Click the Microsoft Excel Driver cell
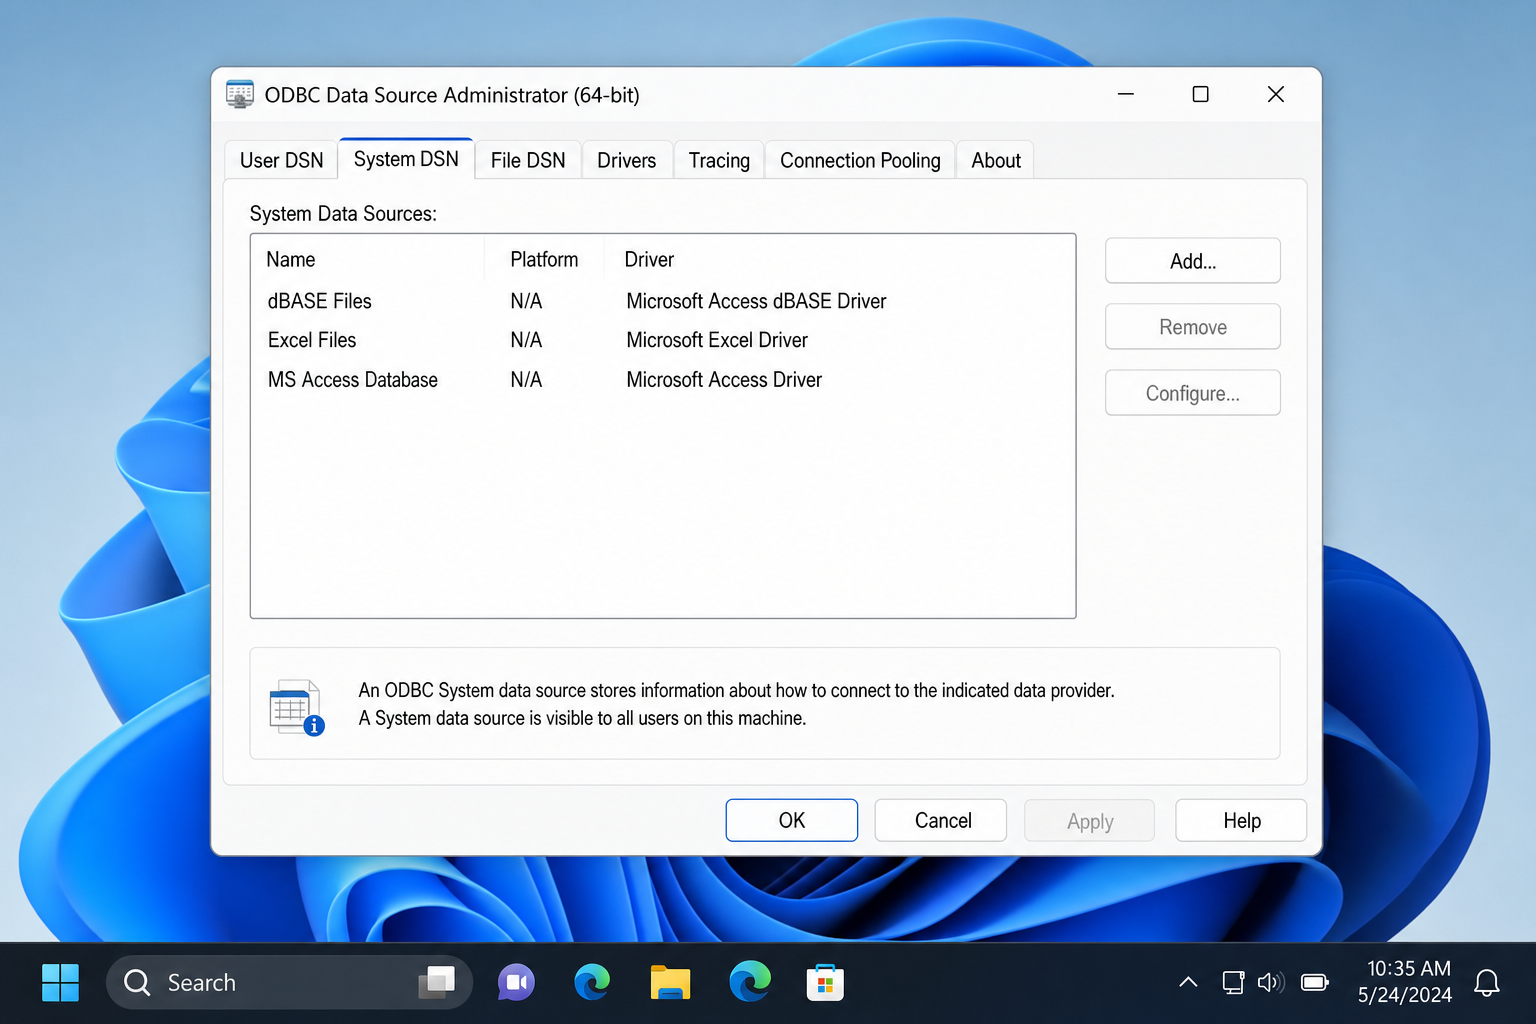Viewport: 1536px width, 1024px height. click(x=717, y=340)
